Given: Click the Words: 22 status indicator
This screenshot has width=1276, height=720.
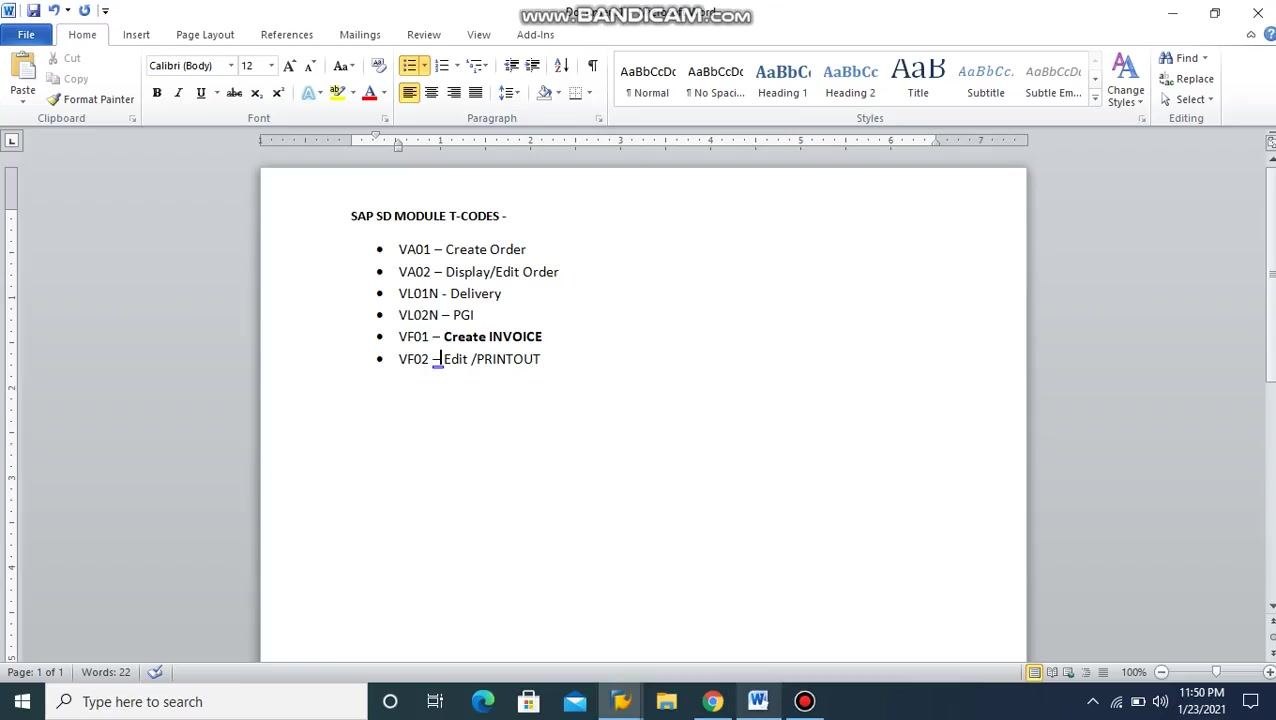Looking at the screenshot, I should (x=106, y=672).
